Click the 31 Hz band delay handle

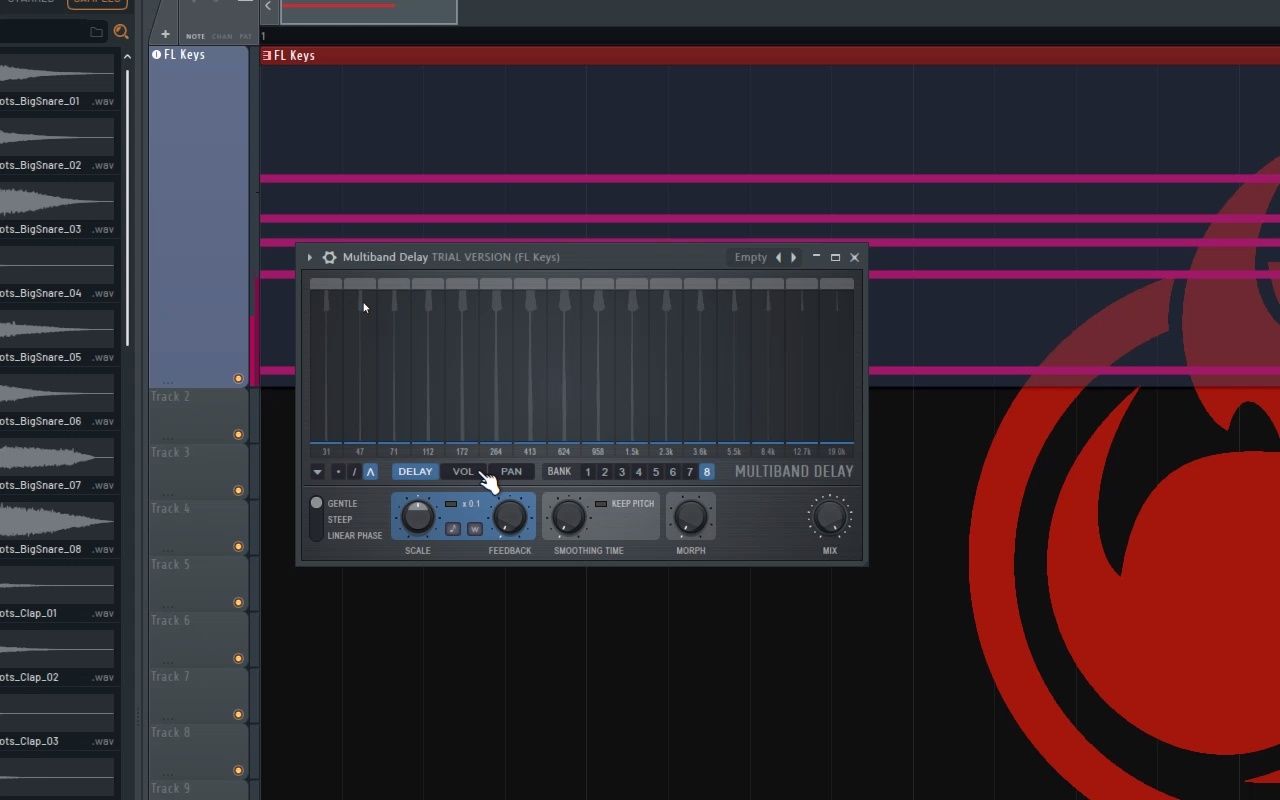[x=326, y=299]
